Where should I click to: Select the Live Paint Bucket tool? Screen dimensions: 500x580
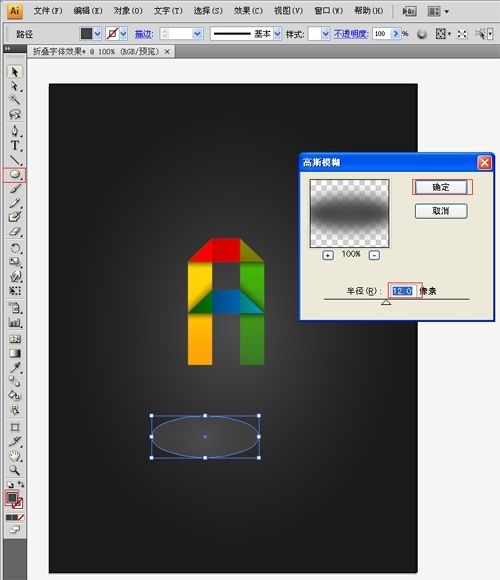point(14,395)
